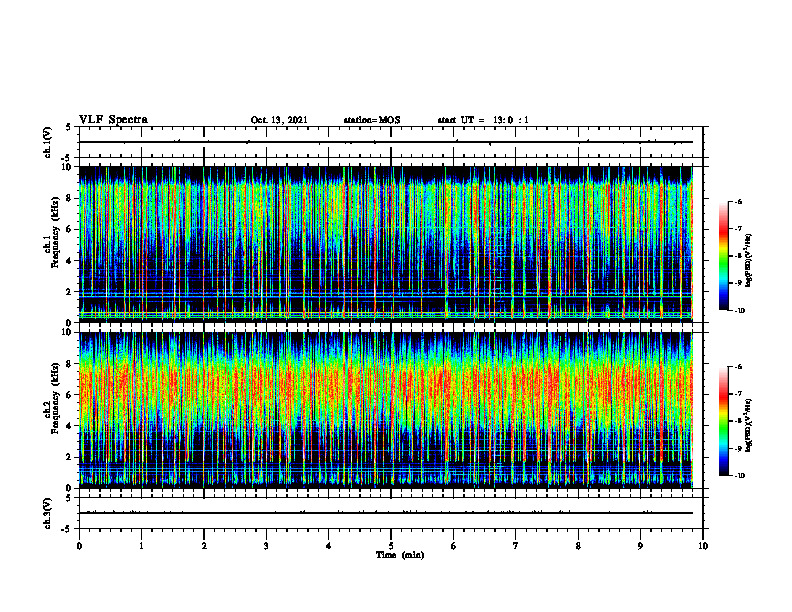Click the ch.1 voltage waveform strip
This screenshot has width=792, height=612.
(x=391, y=142)
